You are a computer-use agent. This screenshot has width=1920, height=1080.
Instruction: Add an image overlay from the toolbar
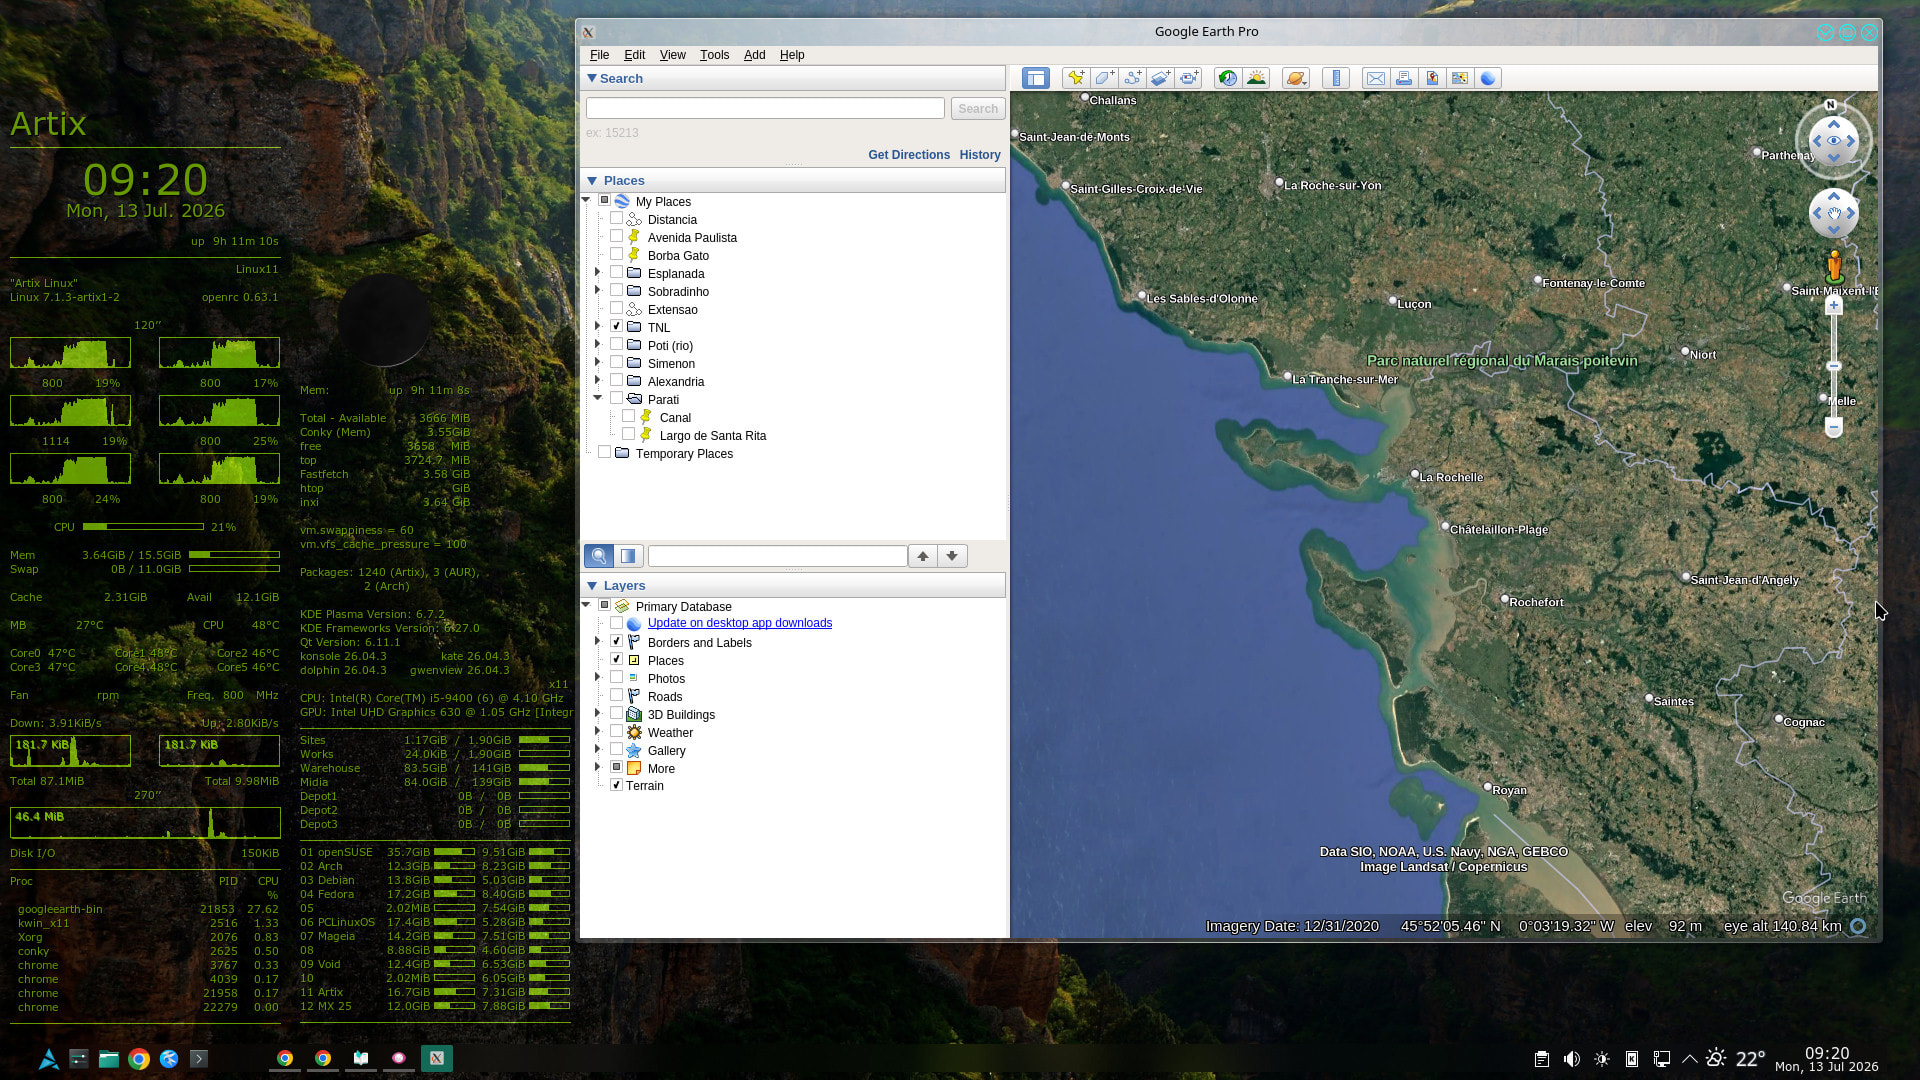1160,78
